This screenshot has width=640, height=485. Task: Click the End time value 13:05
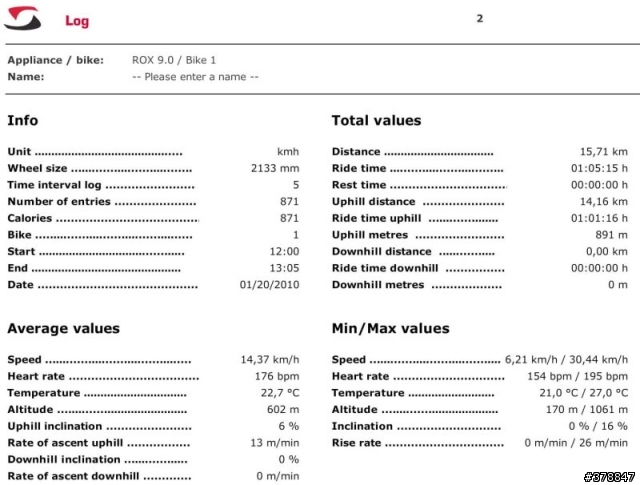click(x=284, y=268)
